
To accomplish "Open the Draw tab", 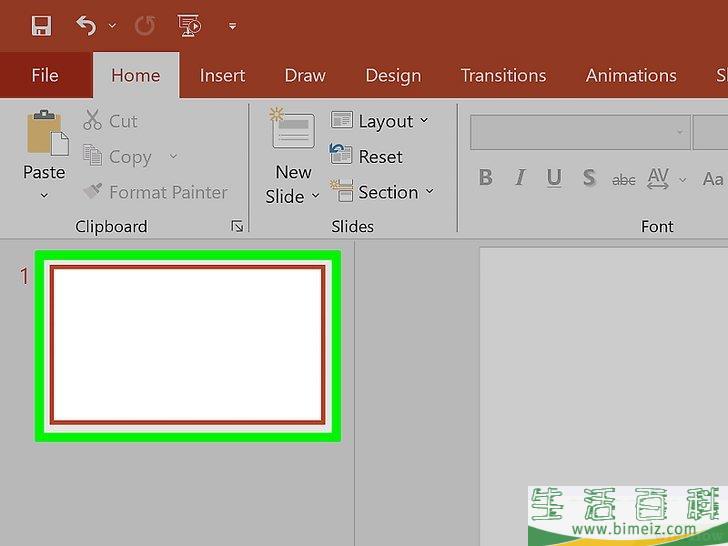I will point(305,75).
